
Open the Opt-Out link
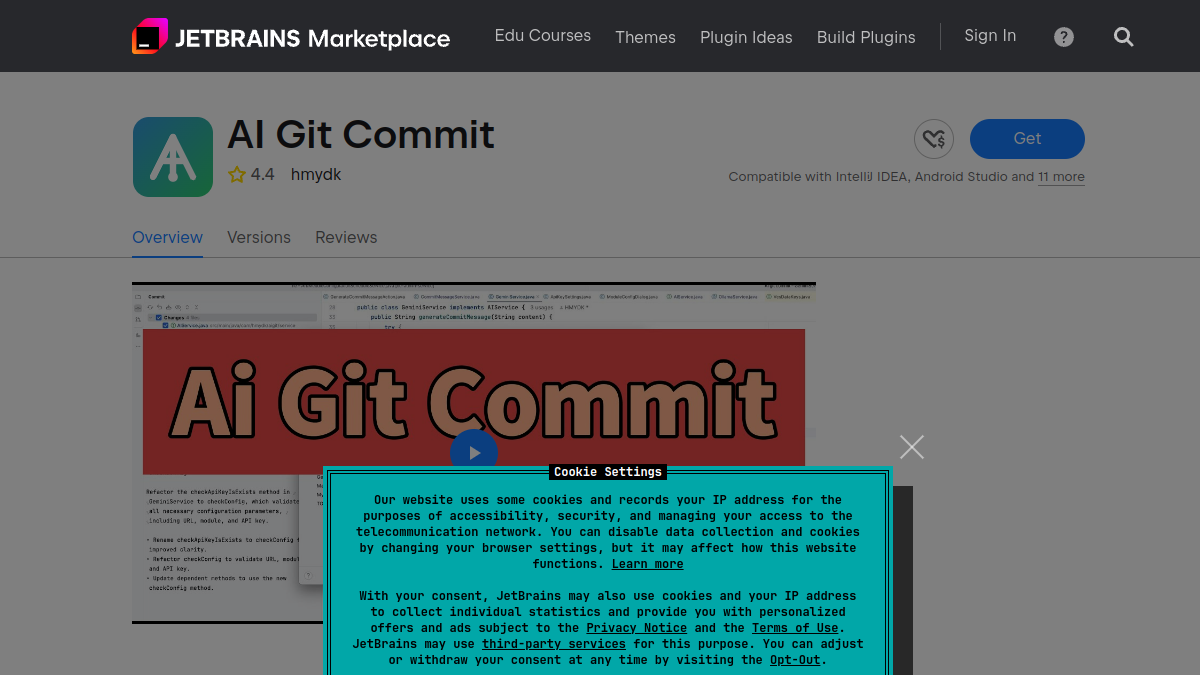[795, 660]
